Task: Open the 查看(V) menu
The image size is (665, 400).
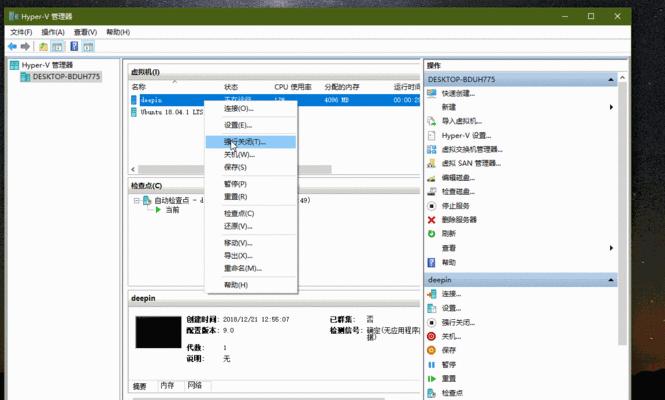Action: [85, 32]
